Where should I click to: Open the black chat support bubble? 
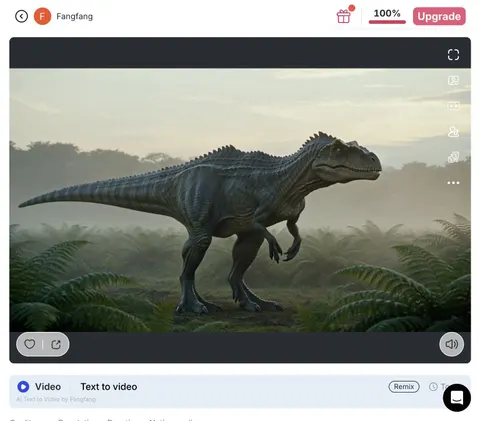457,397
